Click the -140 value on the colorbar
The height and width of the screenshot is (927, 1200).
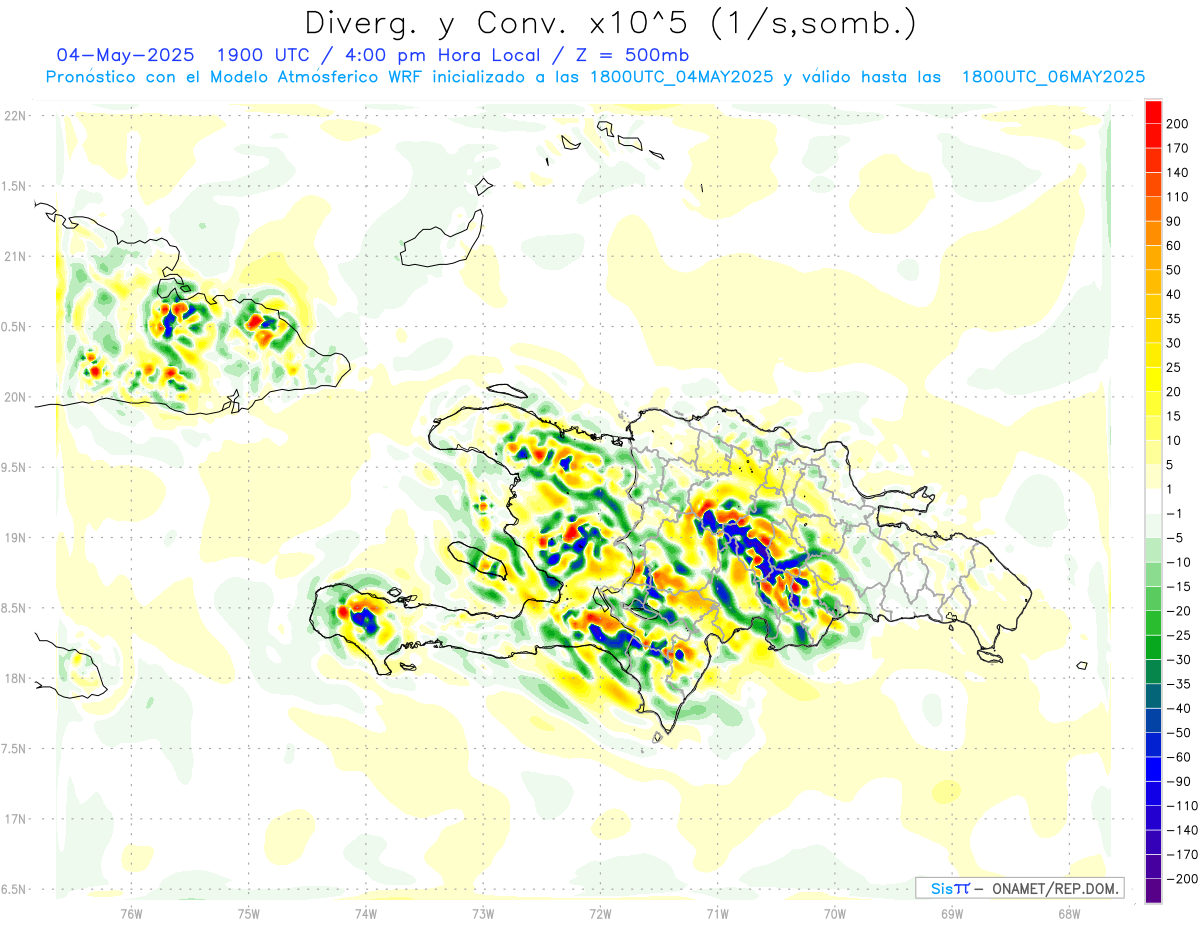pyautogui.click(x=1183, y=830)
